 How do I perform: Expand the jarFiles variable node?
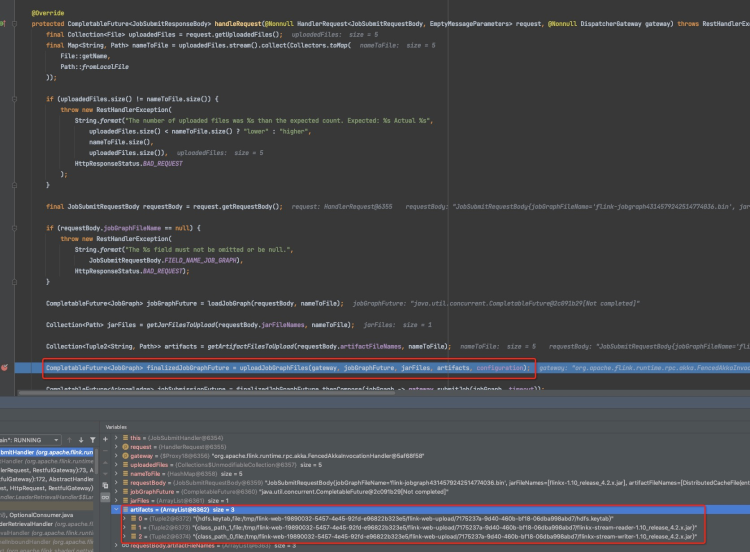click(x=114, y=500)
